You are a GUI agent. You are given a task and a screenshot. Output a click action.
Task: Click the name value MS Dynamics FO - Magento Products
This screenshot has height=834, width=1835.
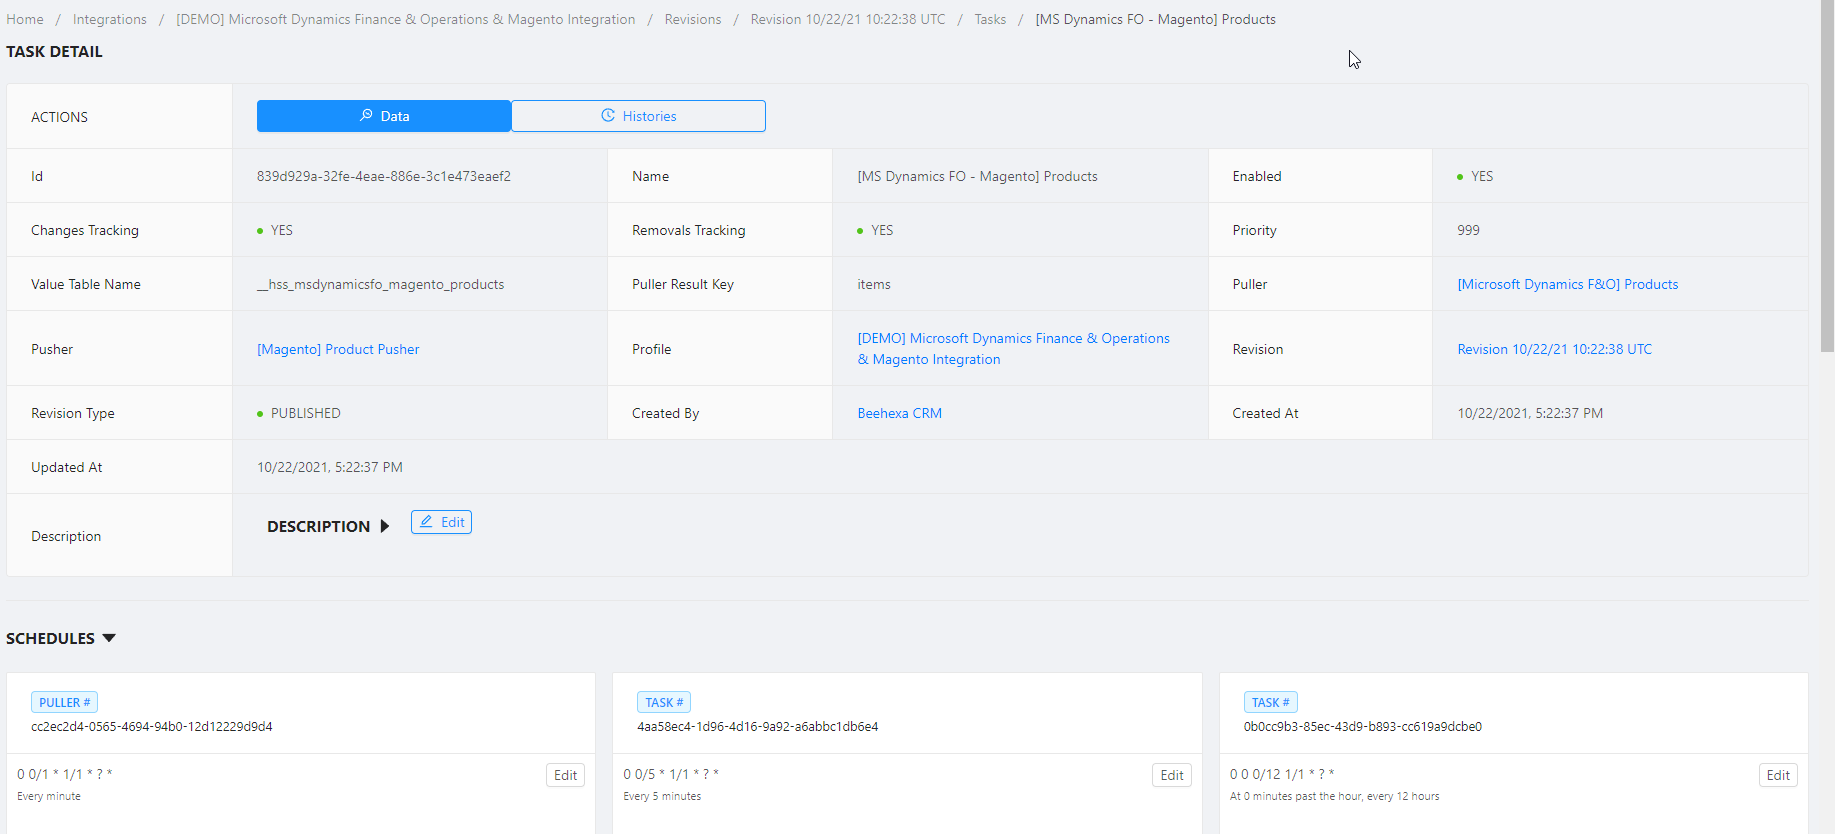click(977, 176)
